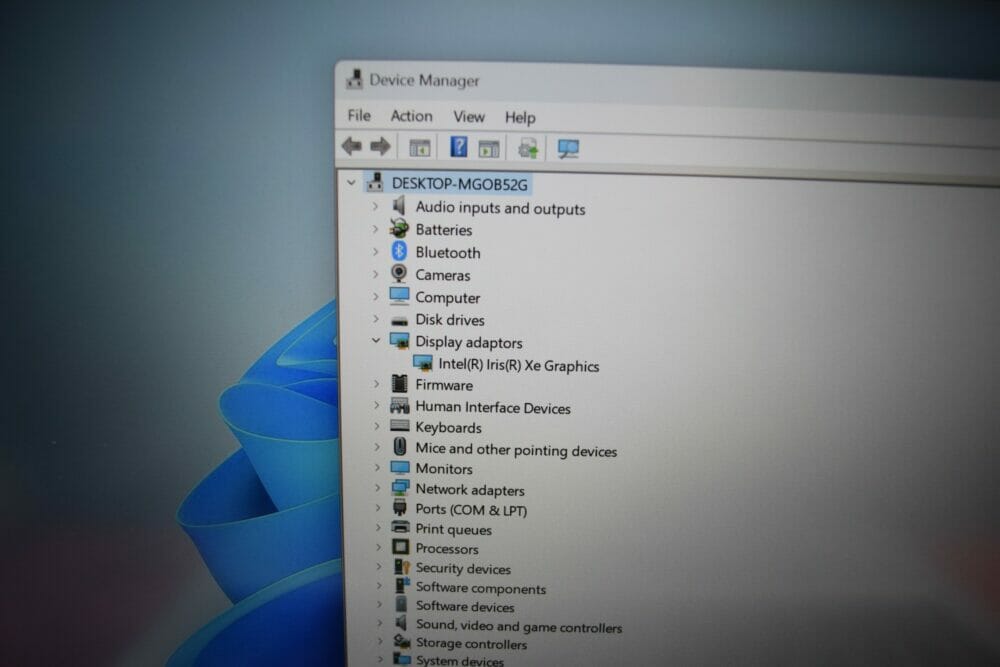Expand the Keyboards chevron
This screenshot has width=1000, height=667.
376,427
